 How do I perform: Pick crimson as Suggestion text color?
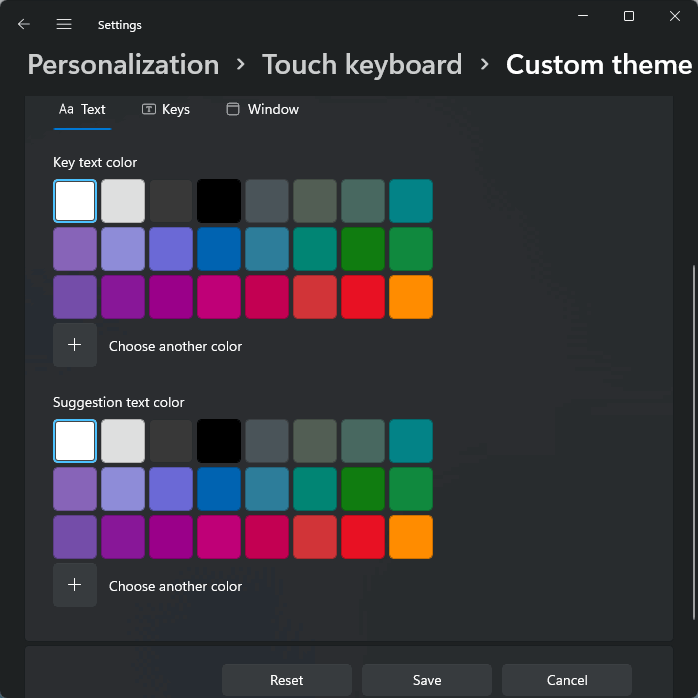(267, 537)
